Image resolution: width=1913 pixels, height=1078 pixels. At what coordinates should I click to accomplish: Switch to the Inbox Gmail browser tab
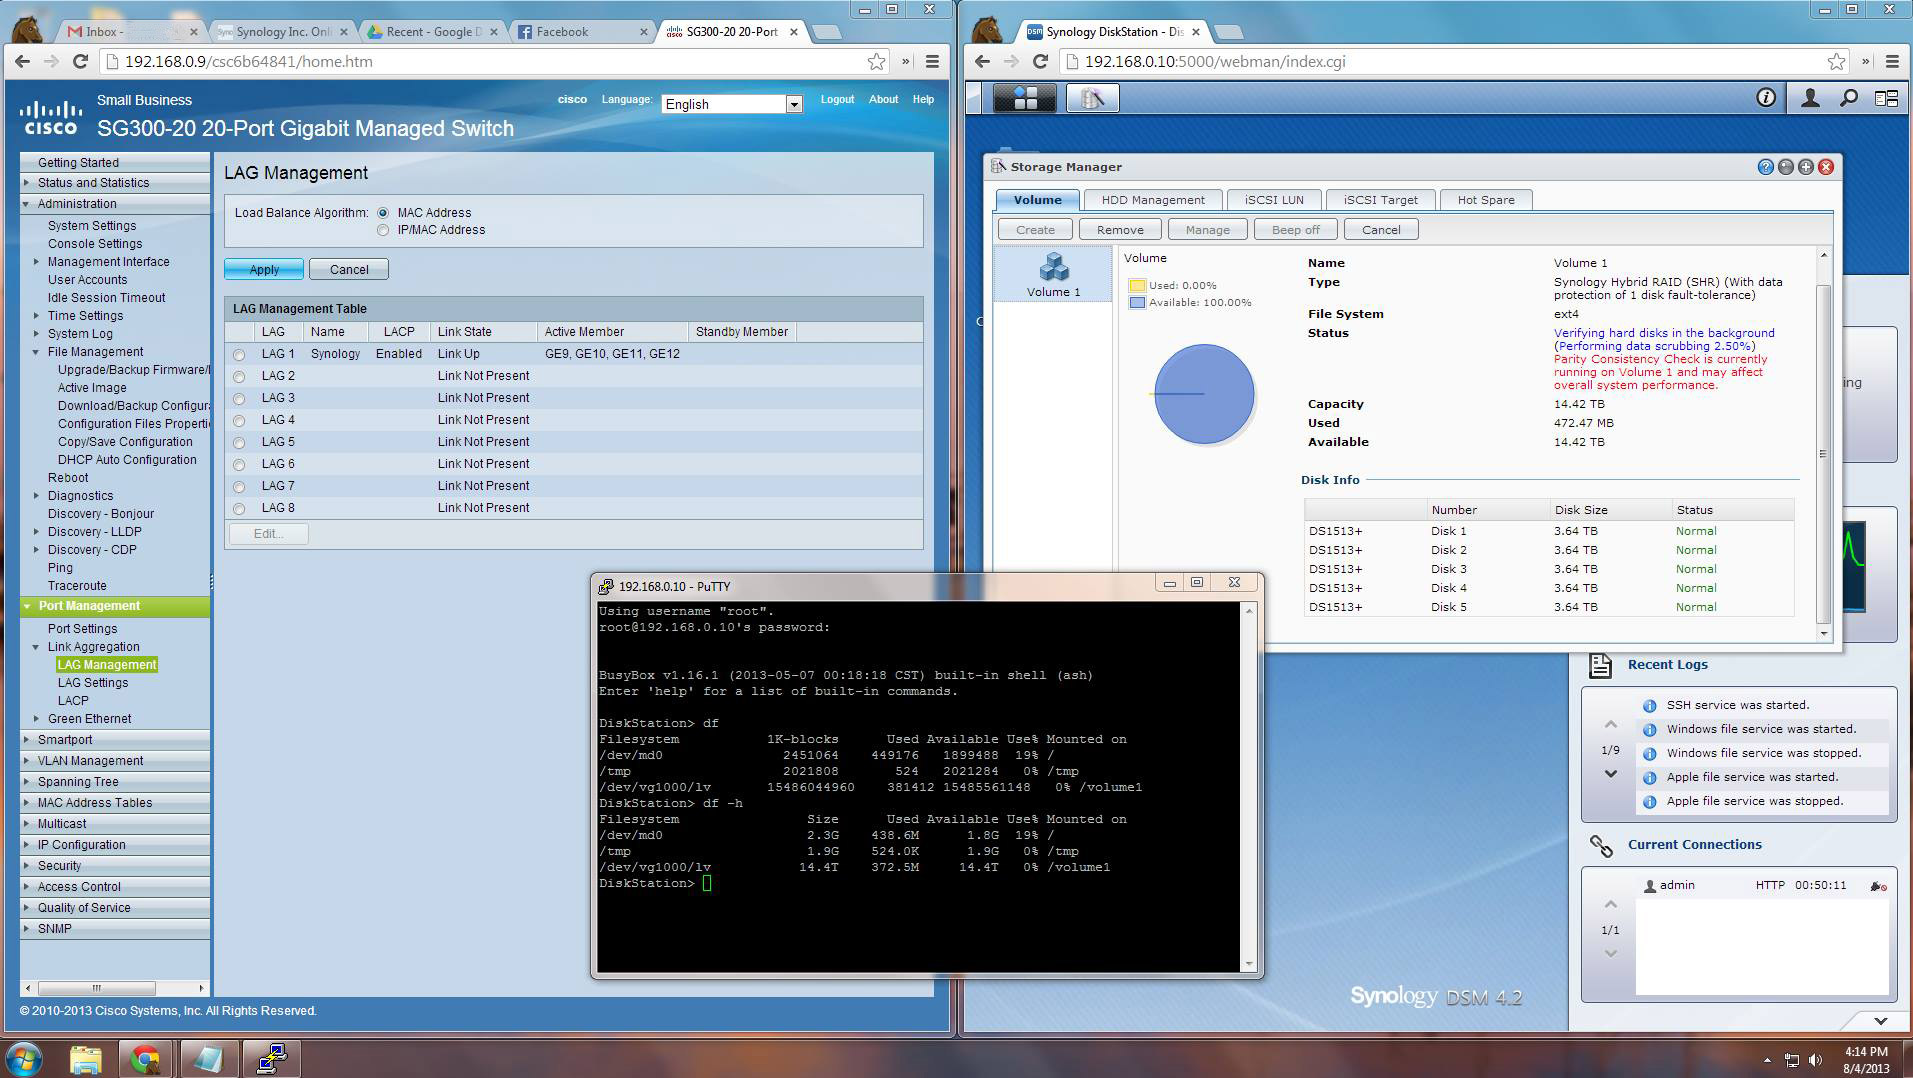click(130, 32)
